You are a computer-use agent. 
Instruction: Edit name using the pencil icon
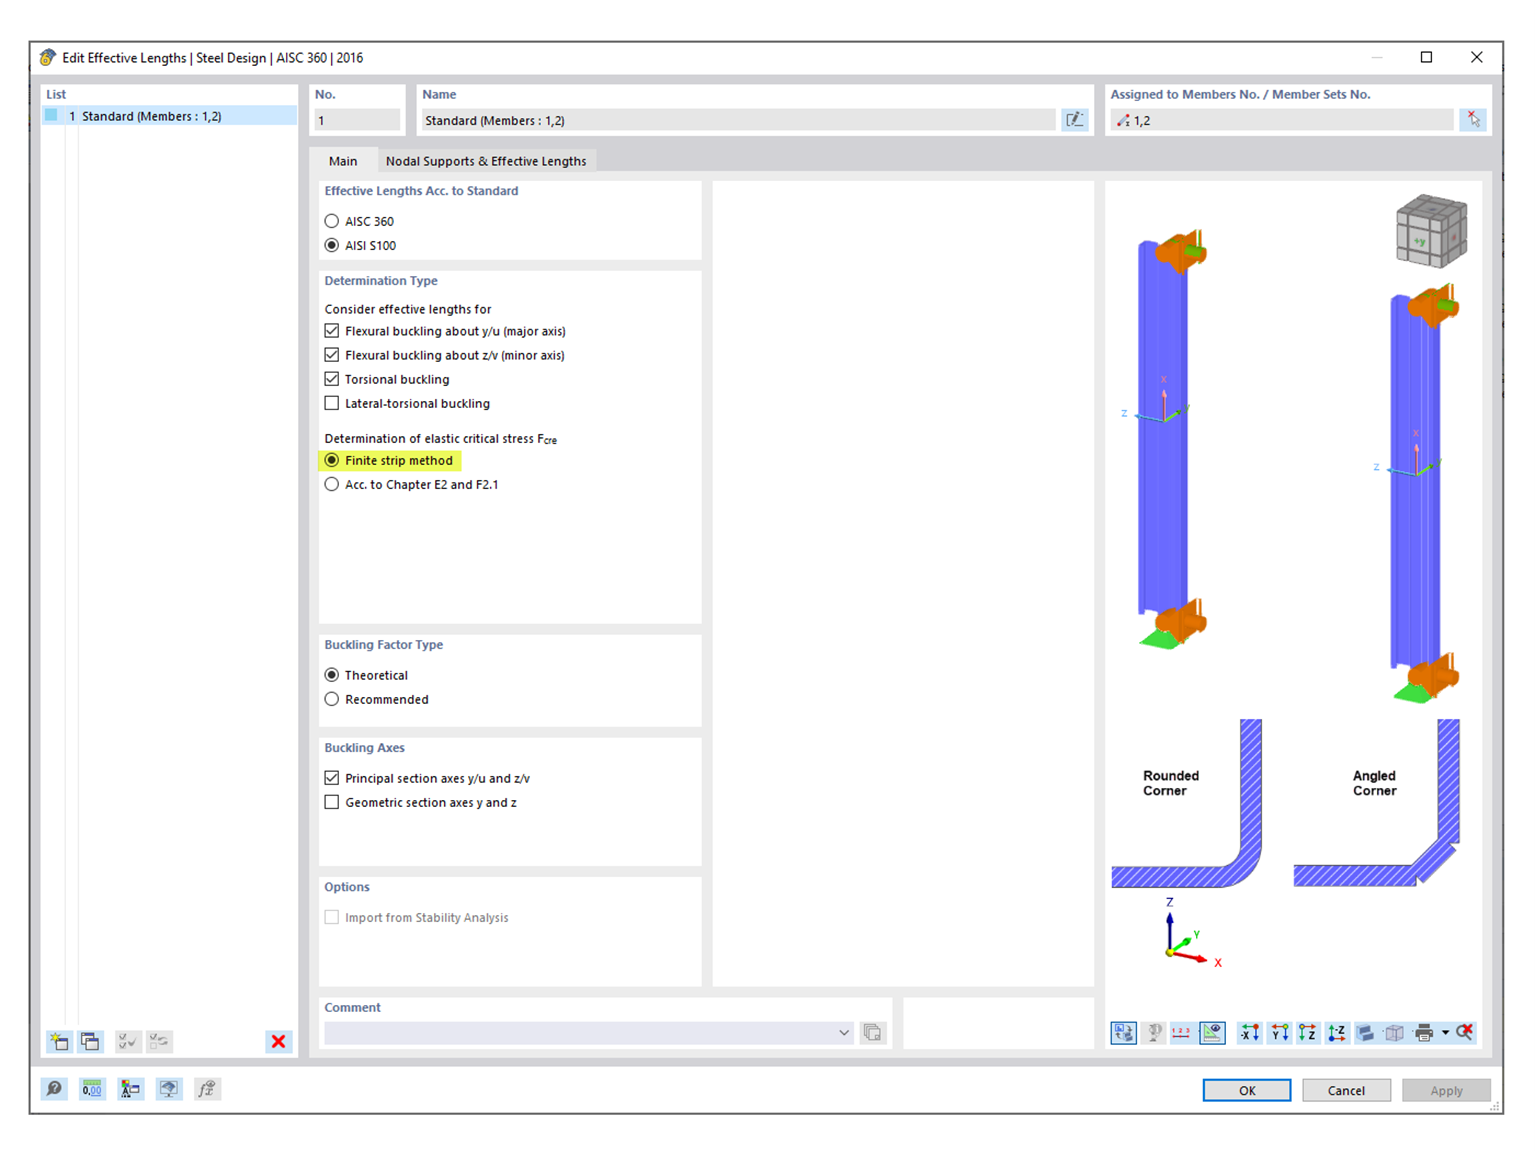point(1075,119)
